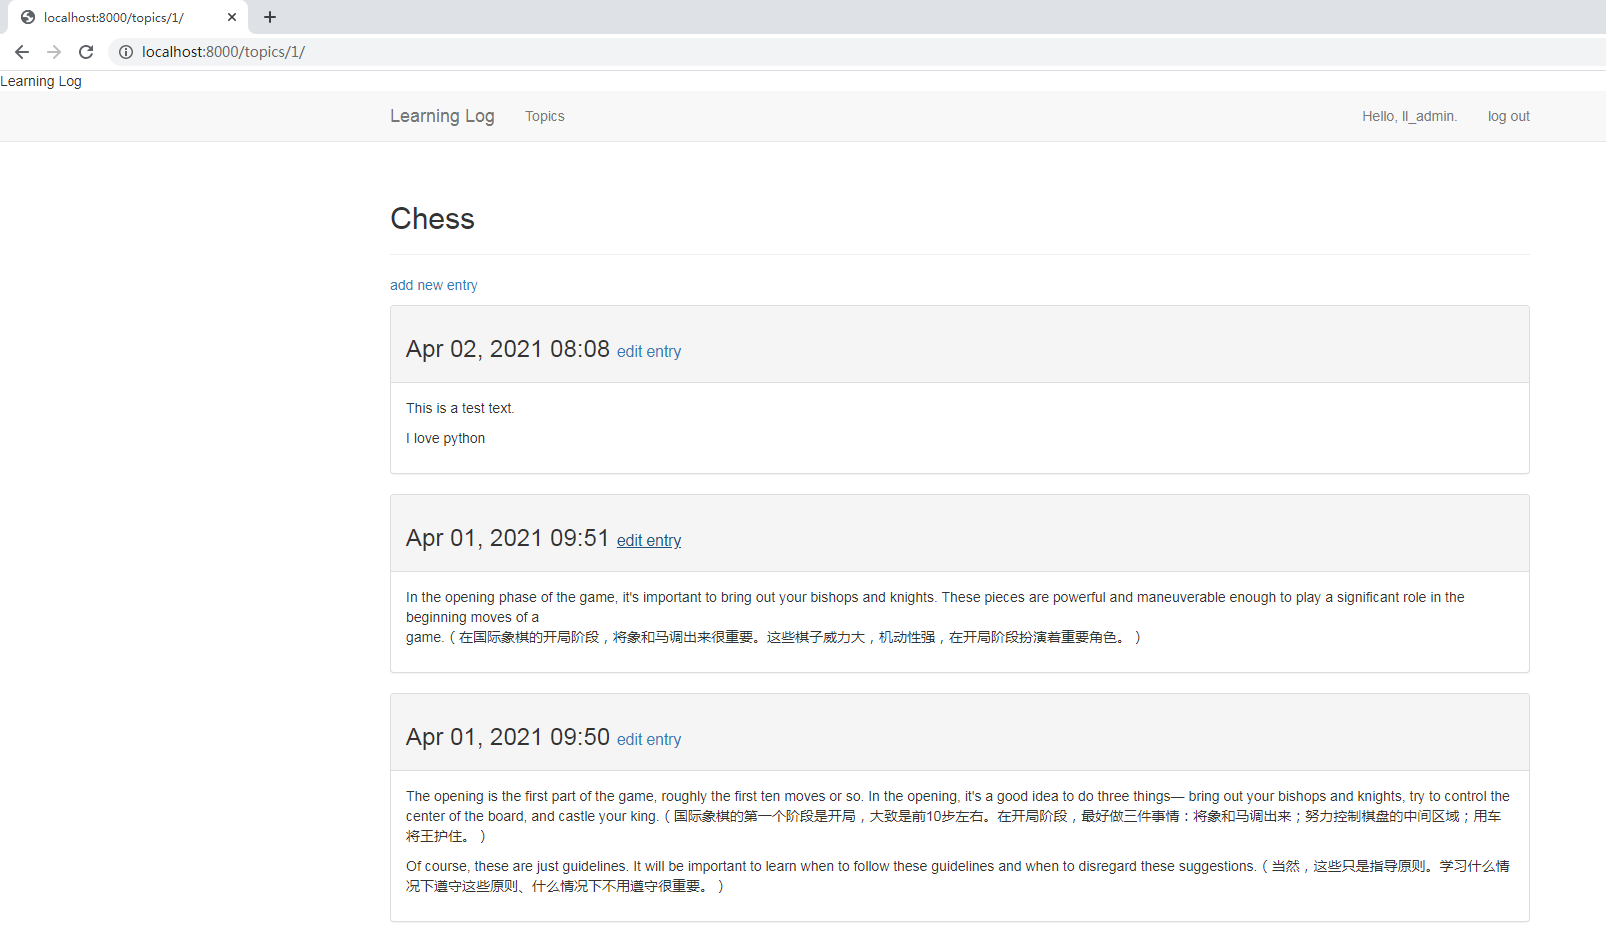This screenshot has width=1606, height=947.
Task: Click the plain 'Learning Log' text at top left
Action: coord(41,81)
